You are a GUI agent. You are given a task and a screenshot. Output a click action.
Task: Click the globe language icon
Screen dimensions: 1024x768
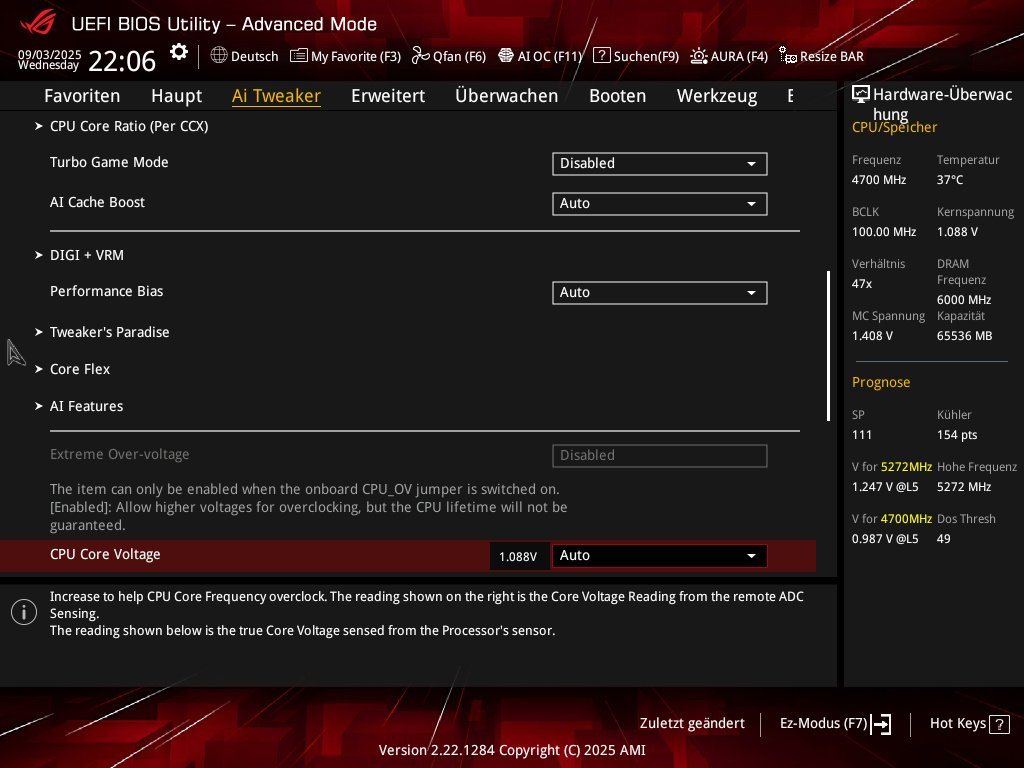click(219, 55)
